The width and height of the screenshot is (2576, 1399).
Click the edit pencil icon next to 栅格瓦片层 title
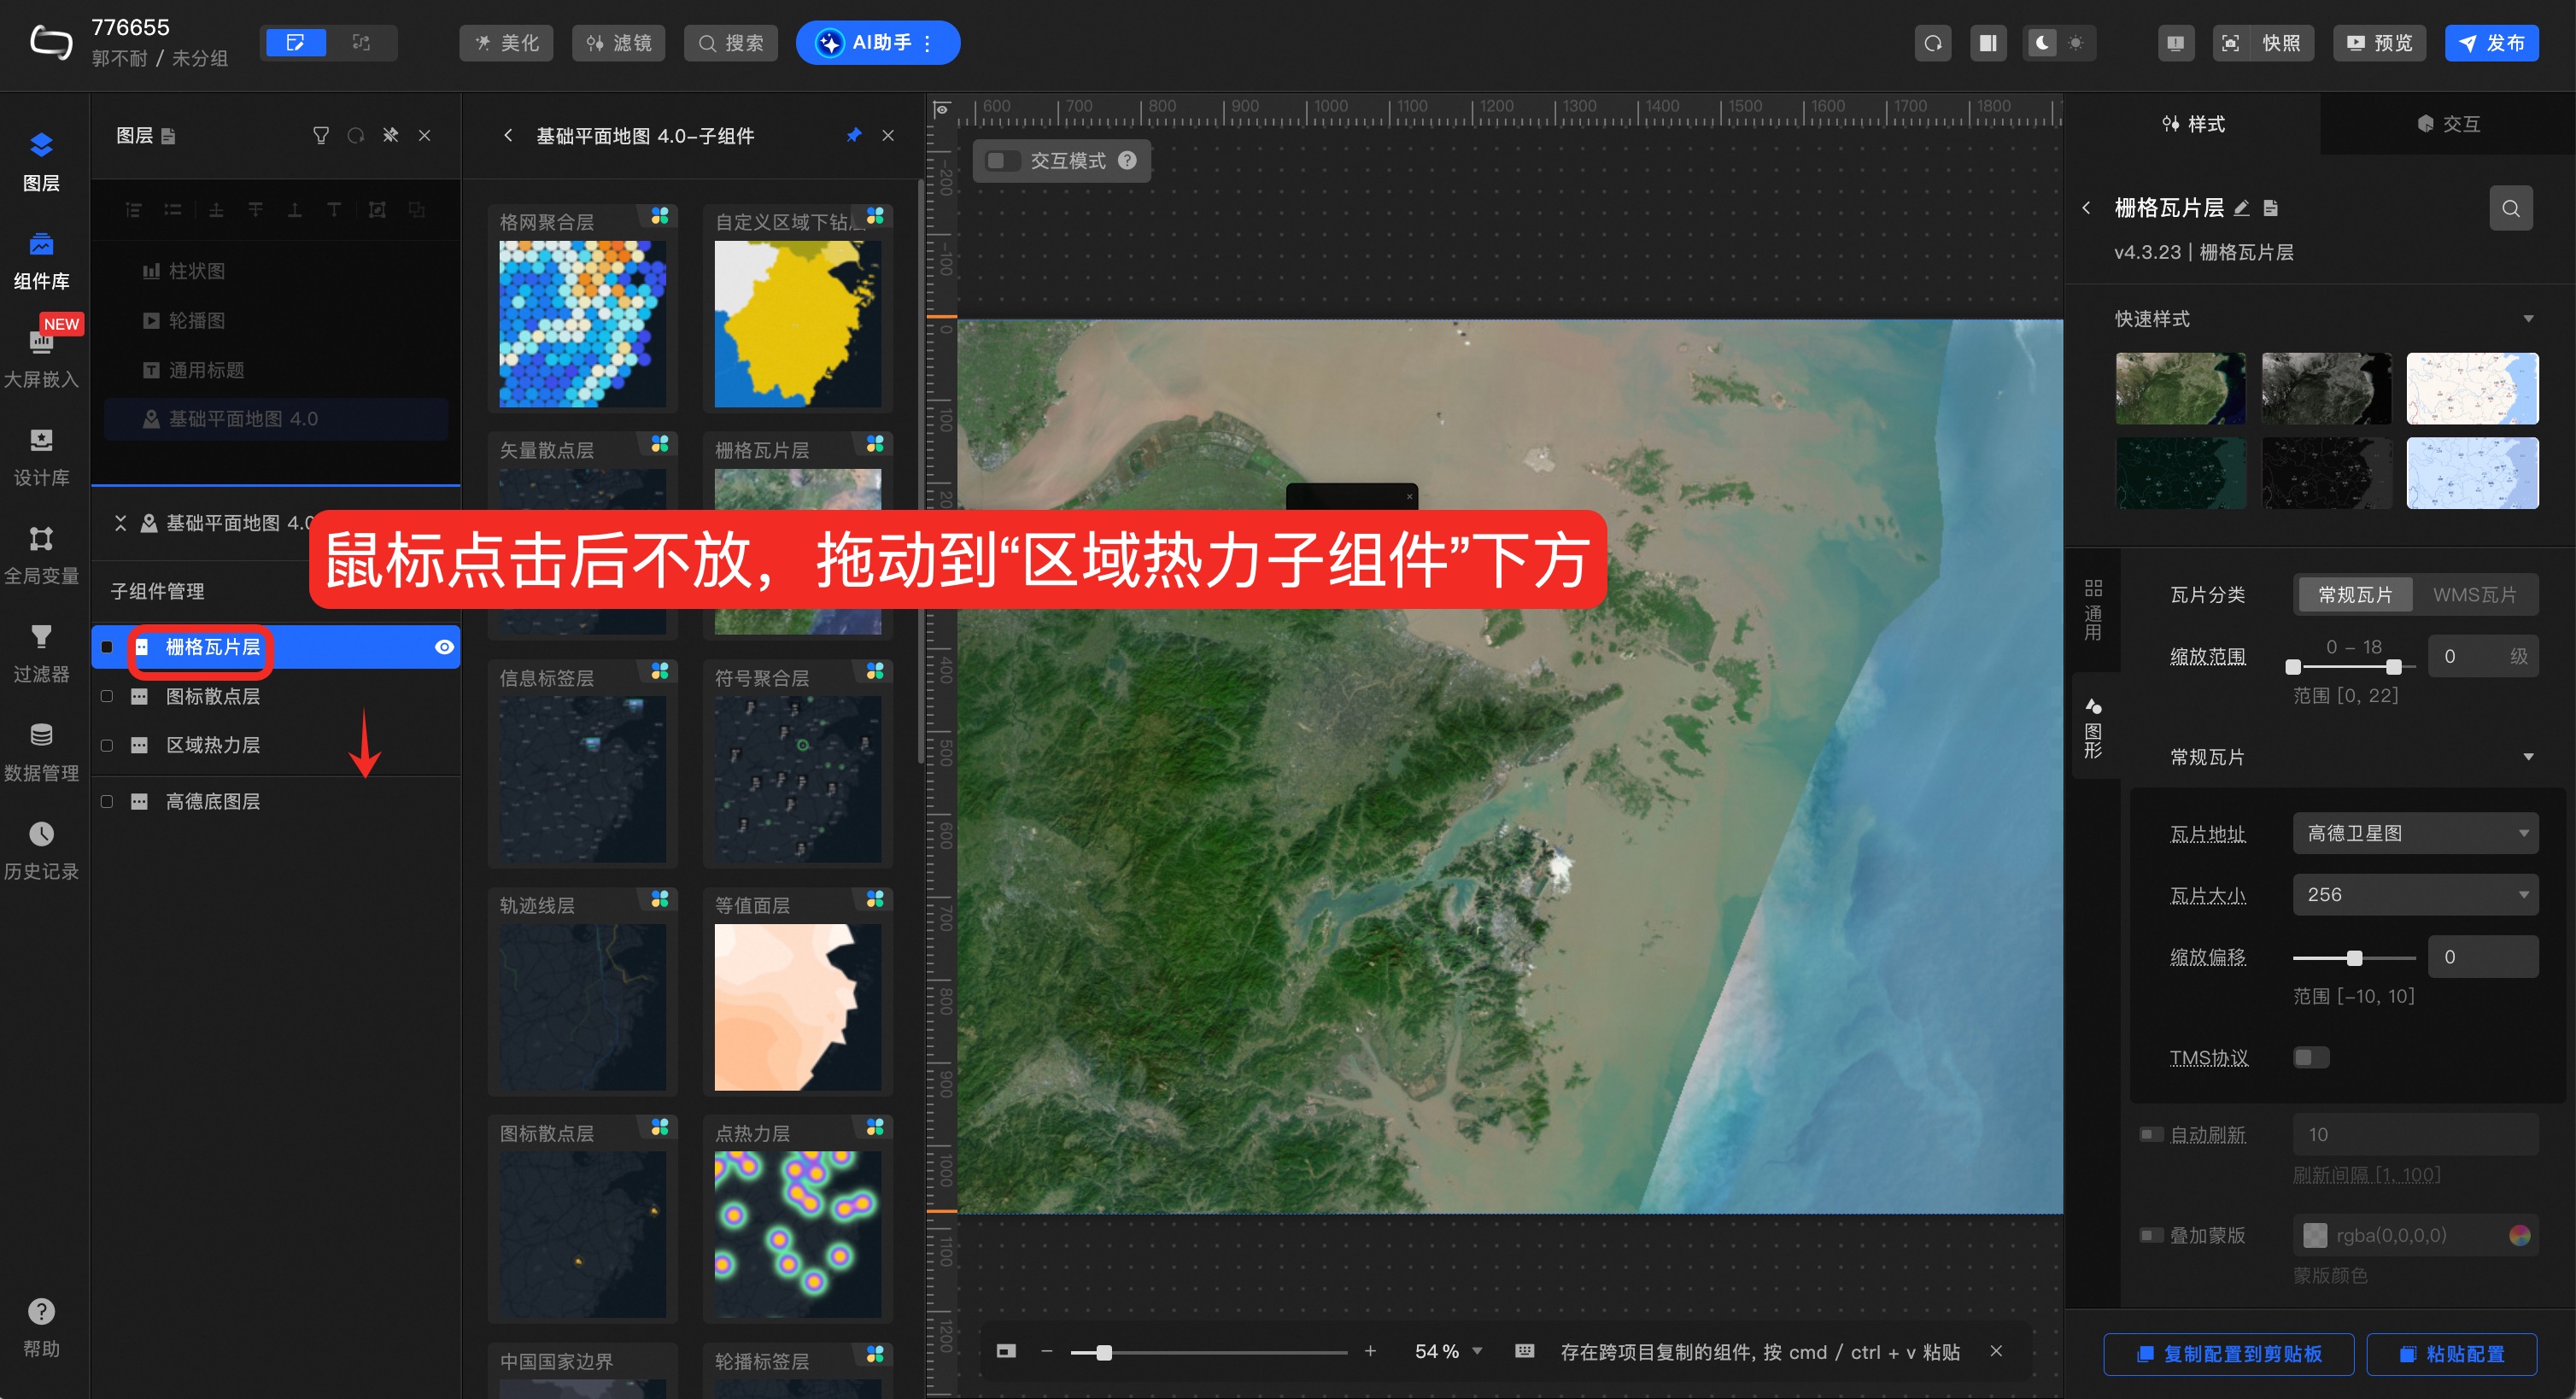(x=2241, y=208)
